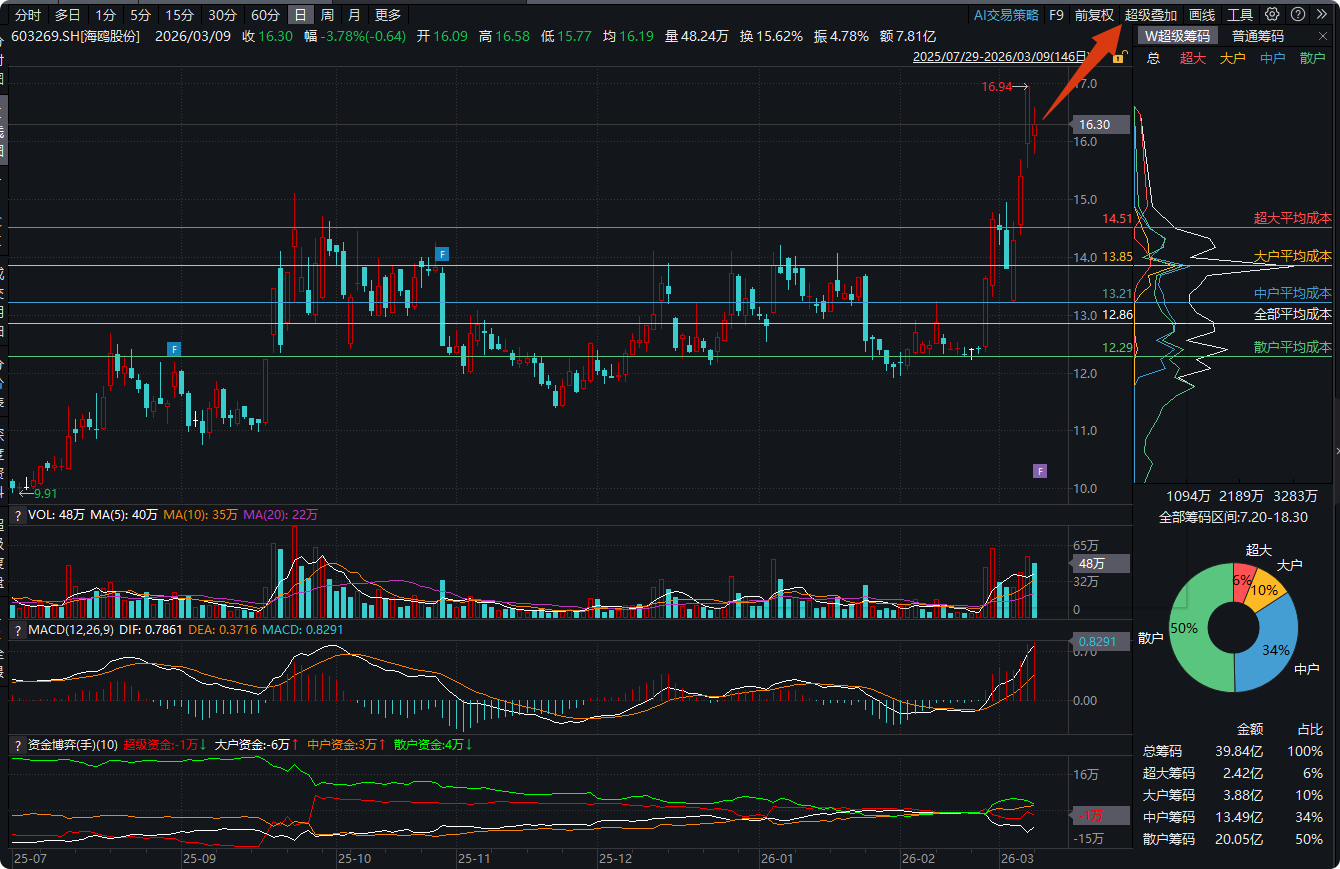The height and width of the screenshot is (869, 1340).
Task: Click the 中户平均成本 label
Action: [1292, 293]
